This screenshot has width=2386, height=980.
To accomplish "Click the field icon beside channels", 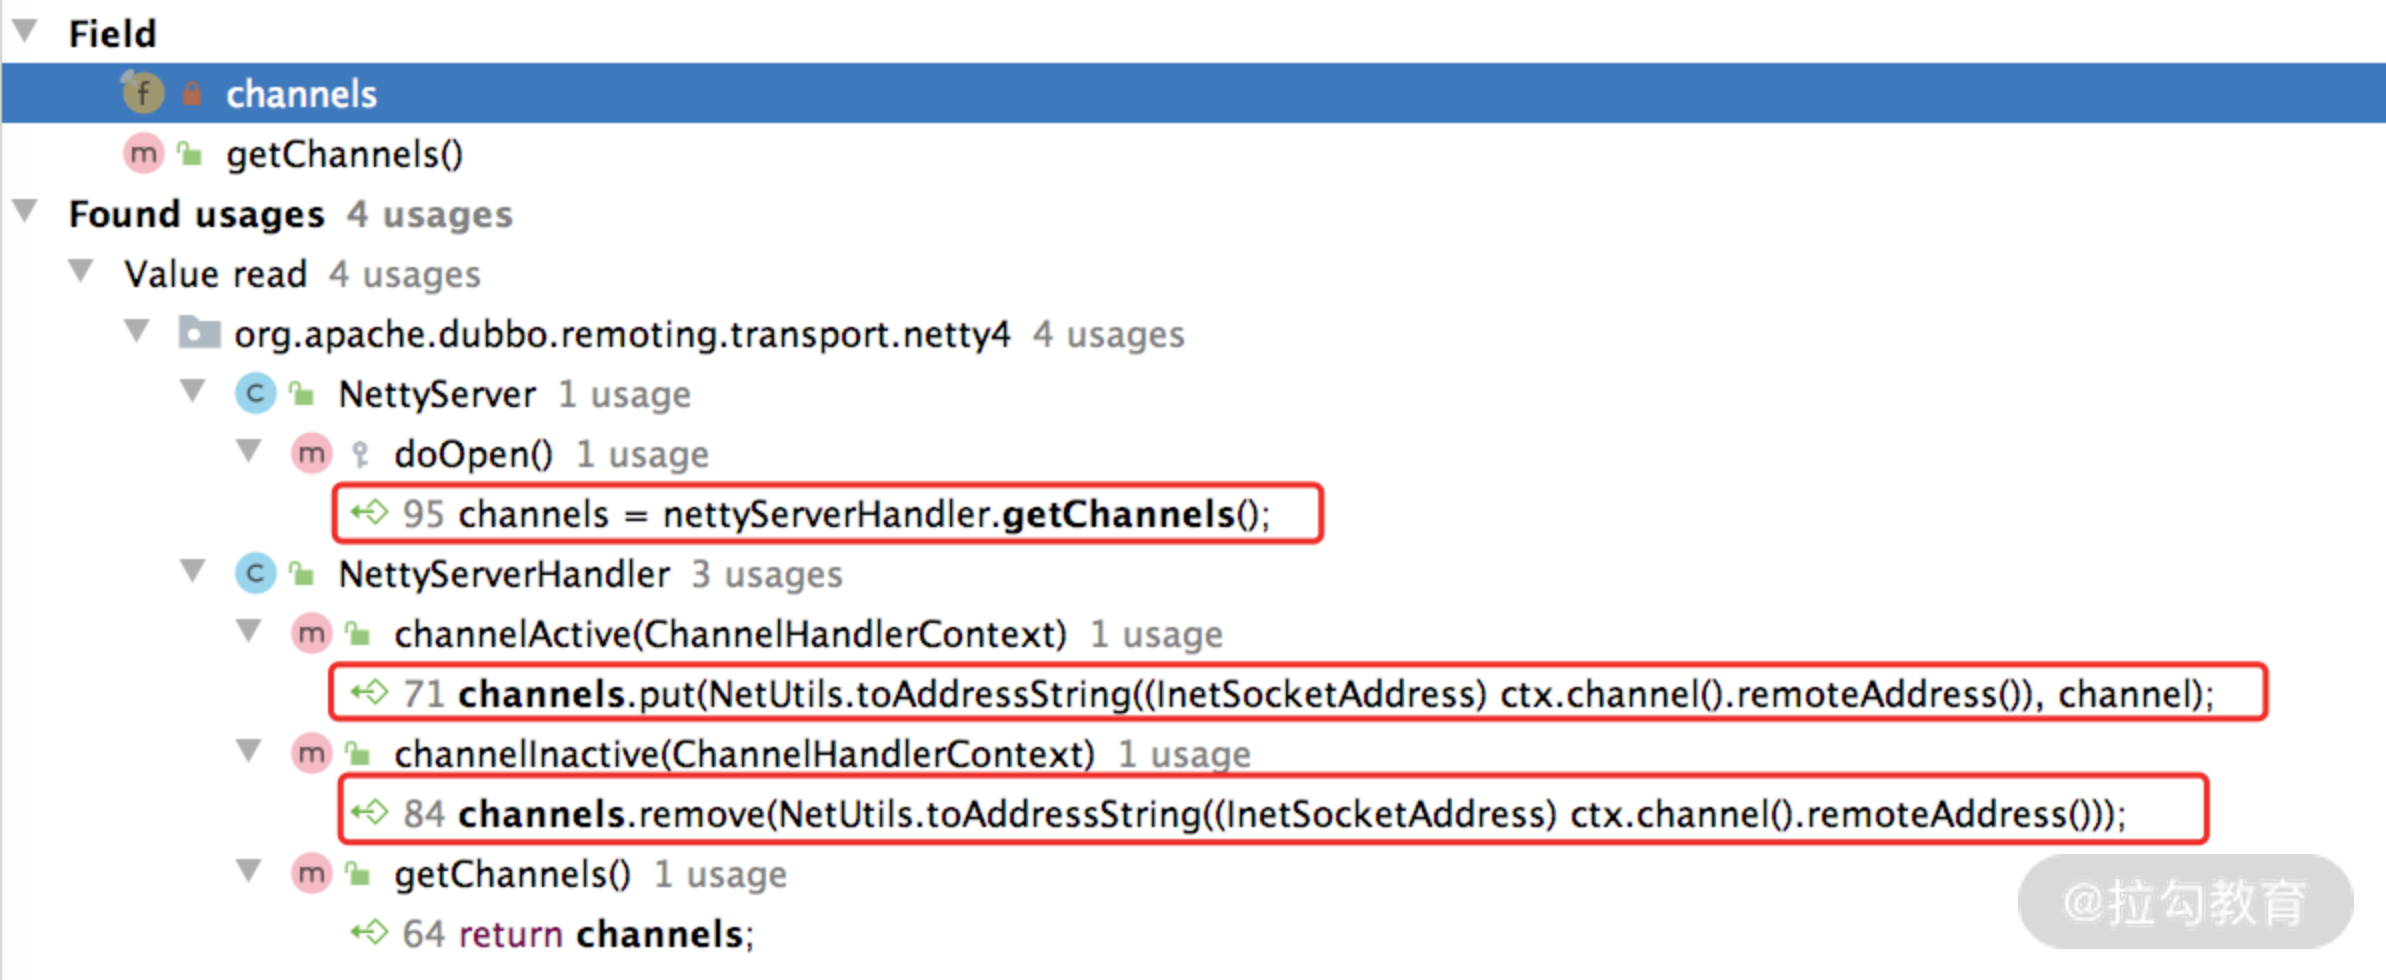I will 143,94.
